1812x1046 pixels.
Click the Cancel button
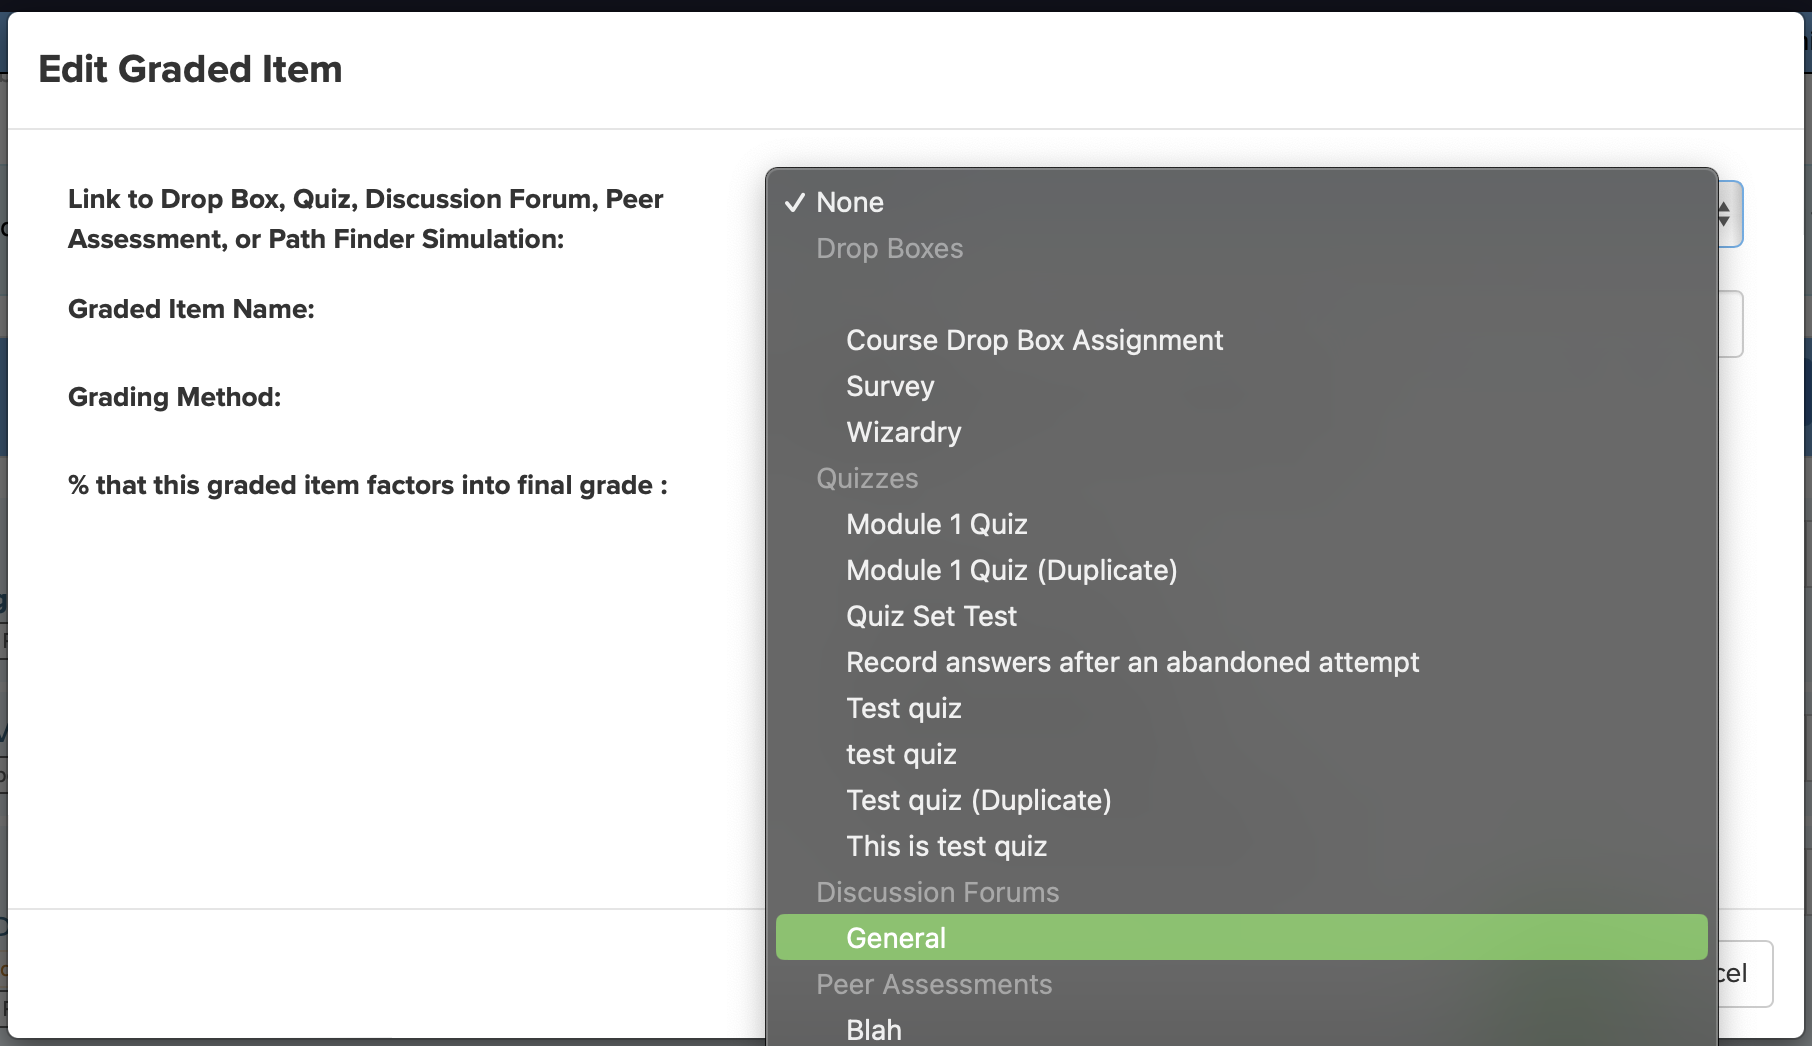point(1745,974)
